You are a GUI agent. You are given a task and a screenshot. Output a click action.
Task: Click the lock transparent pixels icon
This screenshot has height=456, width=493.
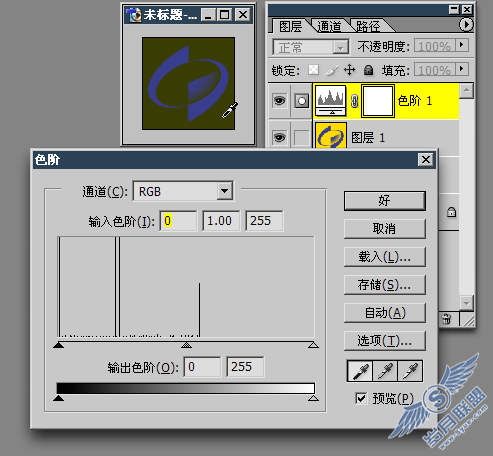click(313, 70)
